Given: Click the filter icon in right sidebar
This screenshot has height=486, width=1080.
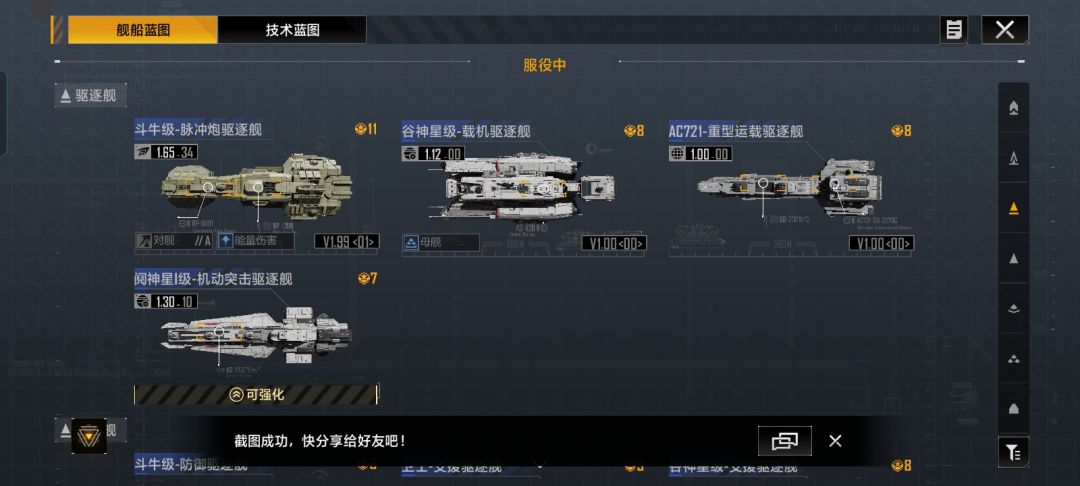Looking at the screenshot, I should coord(1013,452).
